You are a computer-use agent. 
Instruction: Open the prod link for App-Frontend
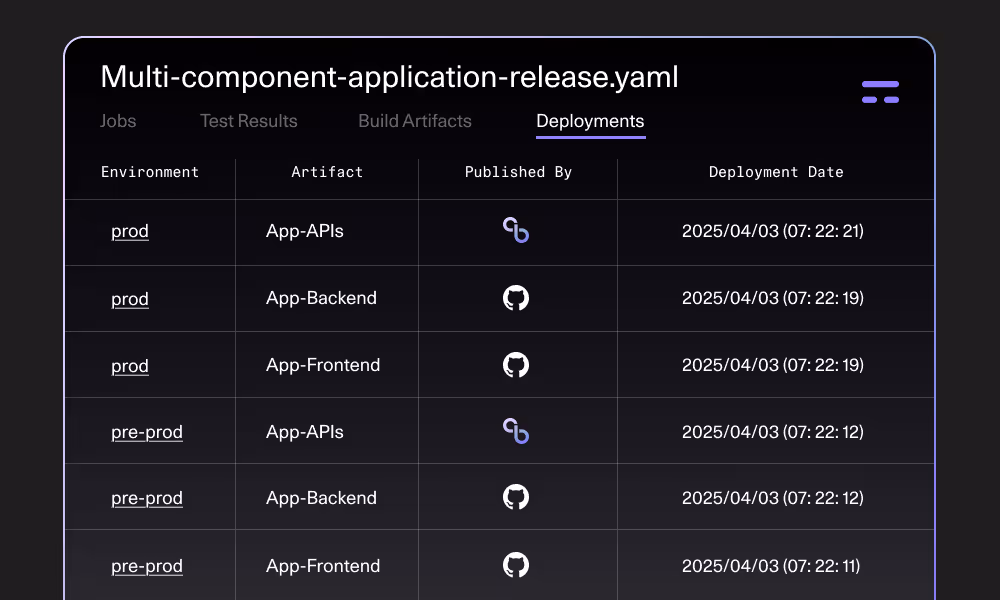(x=130, y=365)
